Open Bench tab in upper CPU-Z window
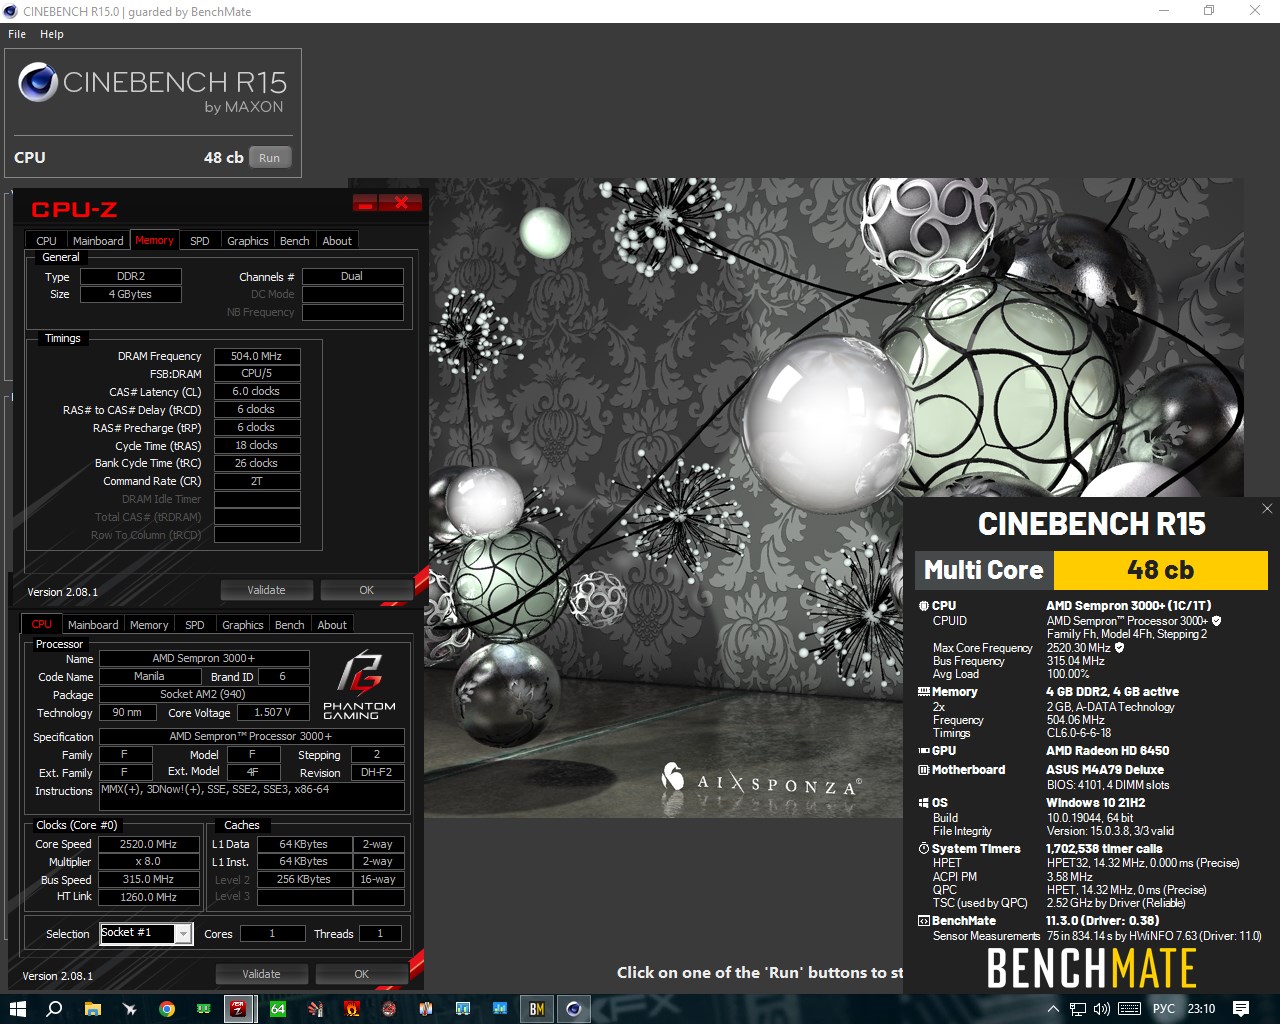This screenshot has width=1280, height=1024. pos(294,241)
